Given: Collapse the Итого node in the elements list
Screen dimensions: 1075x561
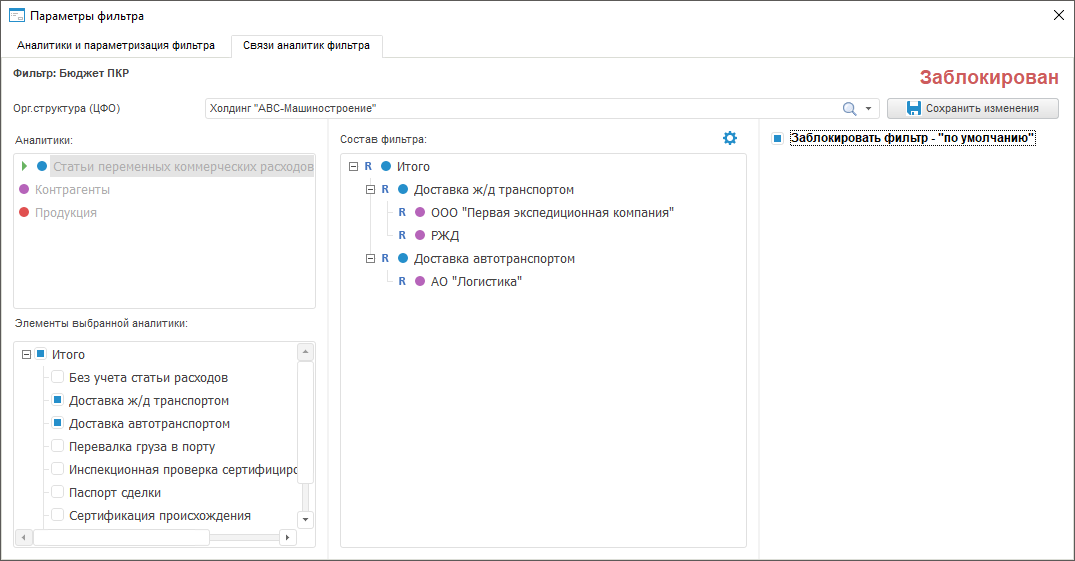Looking at the screenshot, I should 26,354.
